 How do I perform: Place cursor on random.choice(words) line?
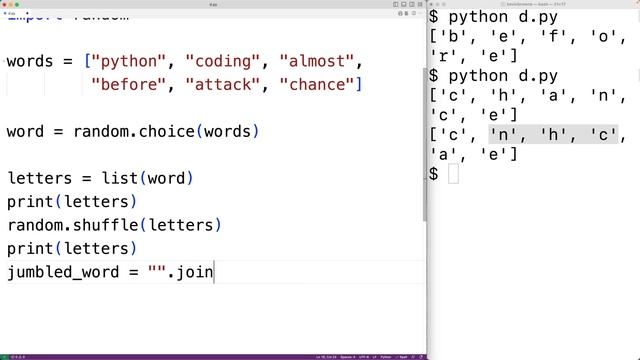133,131
